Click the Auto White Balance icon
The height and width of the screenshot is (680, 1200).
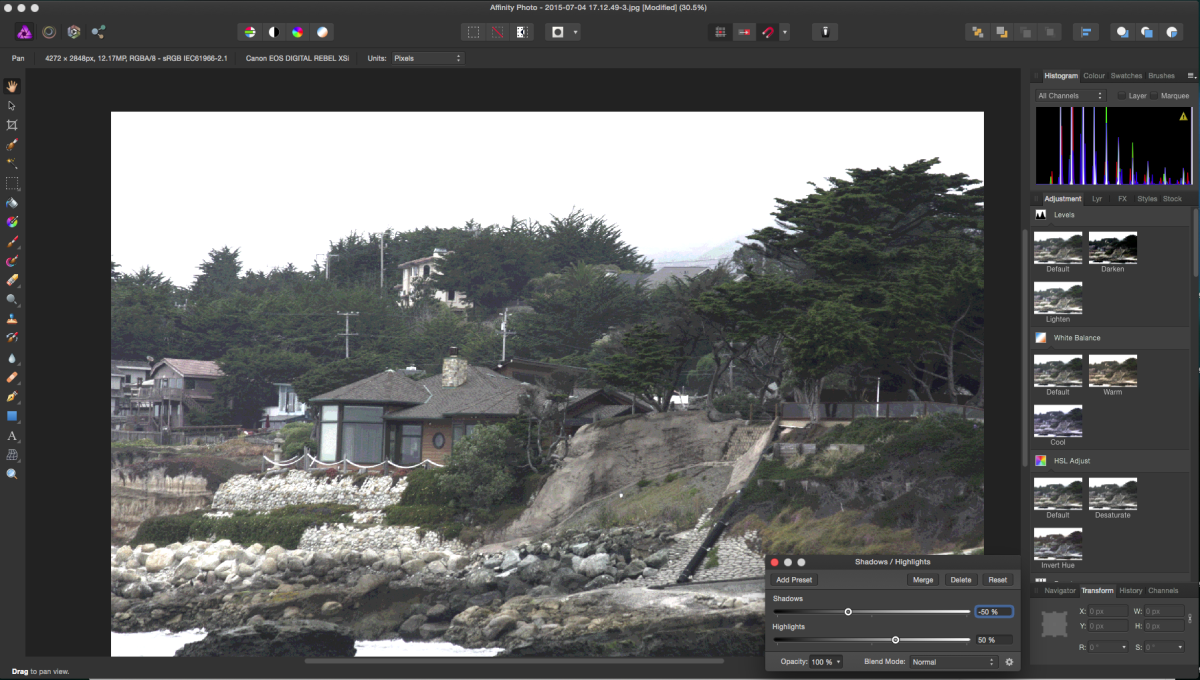click(x=323, y=32)
